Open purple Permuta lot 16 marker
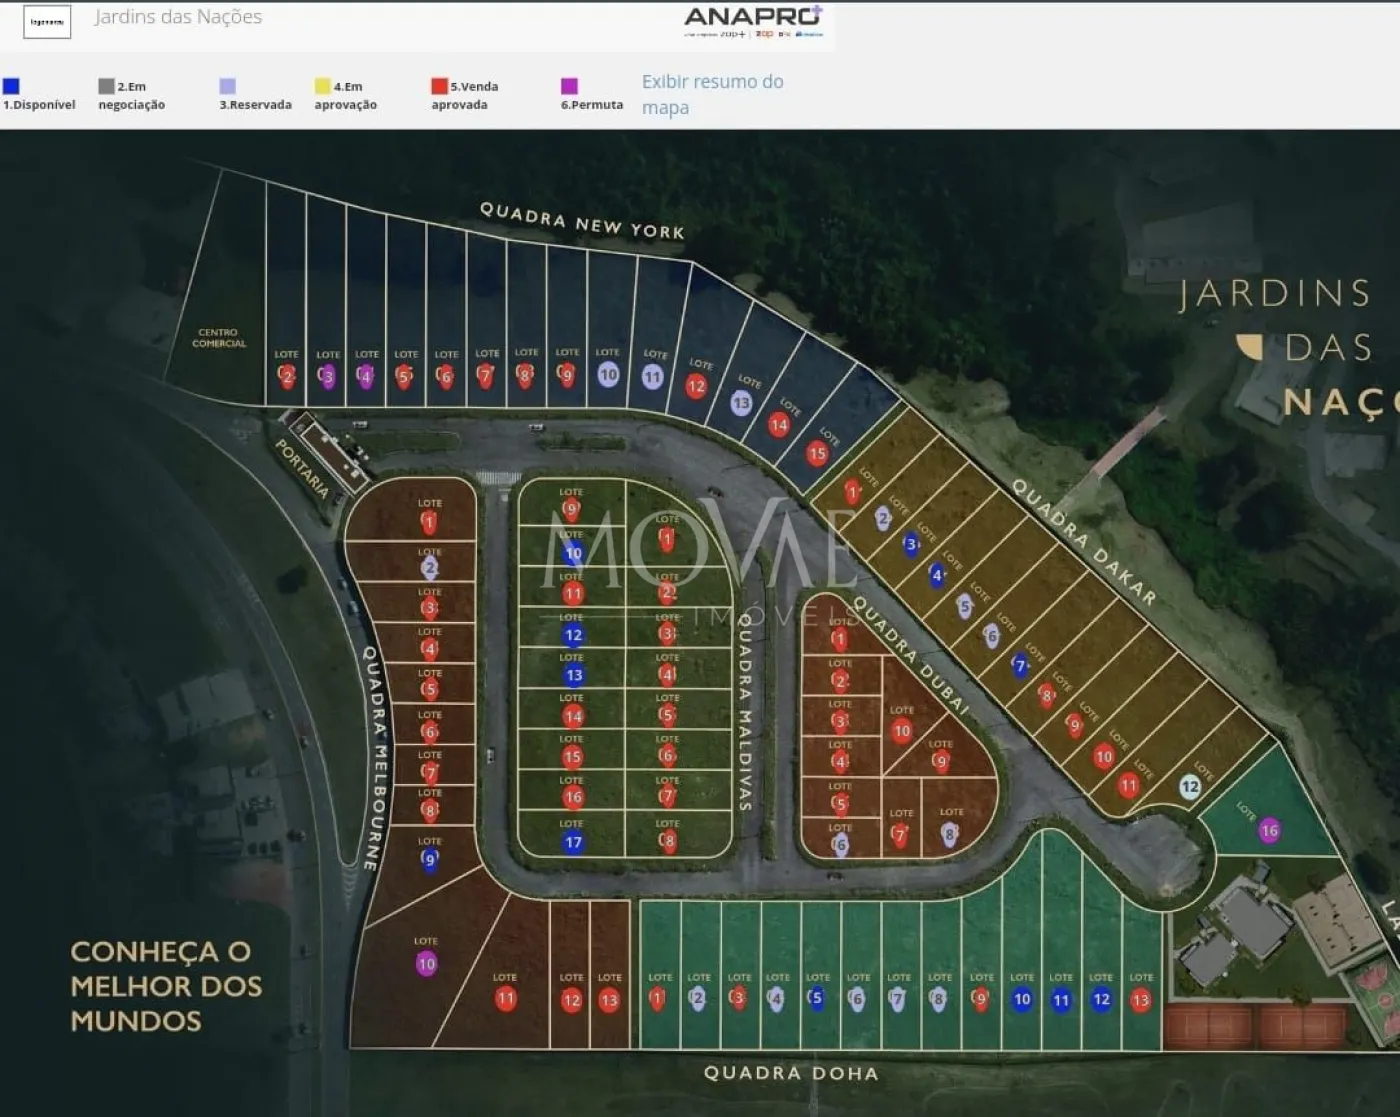 tap(1269, 830)
